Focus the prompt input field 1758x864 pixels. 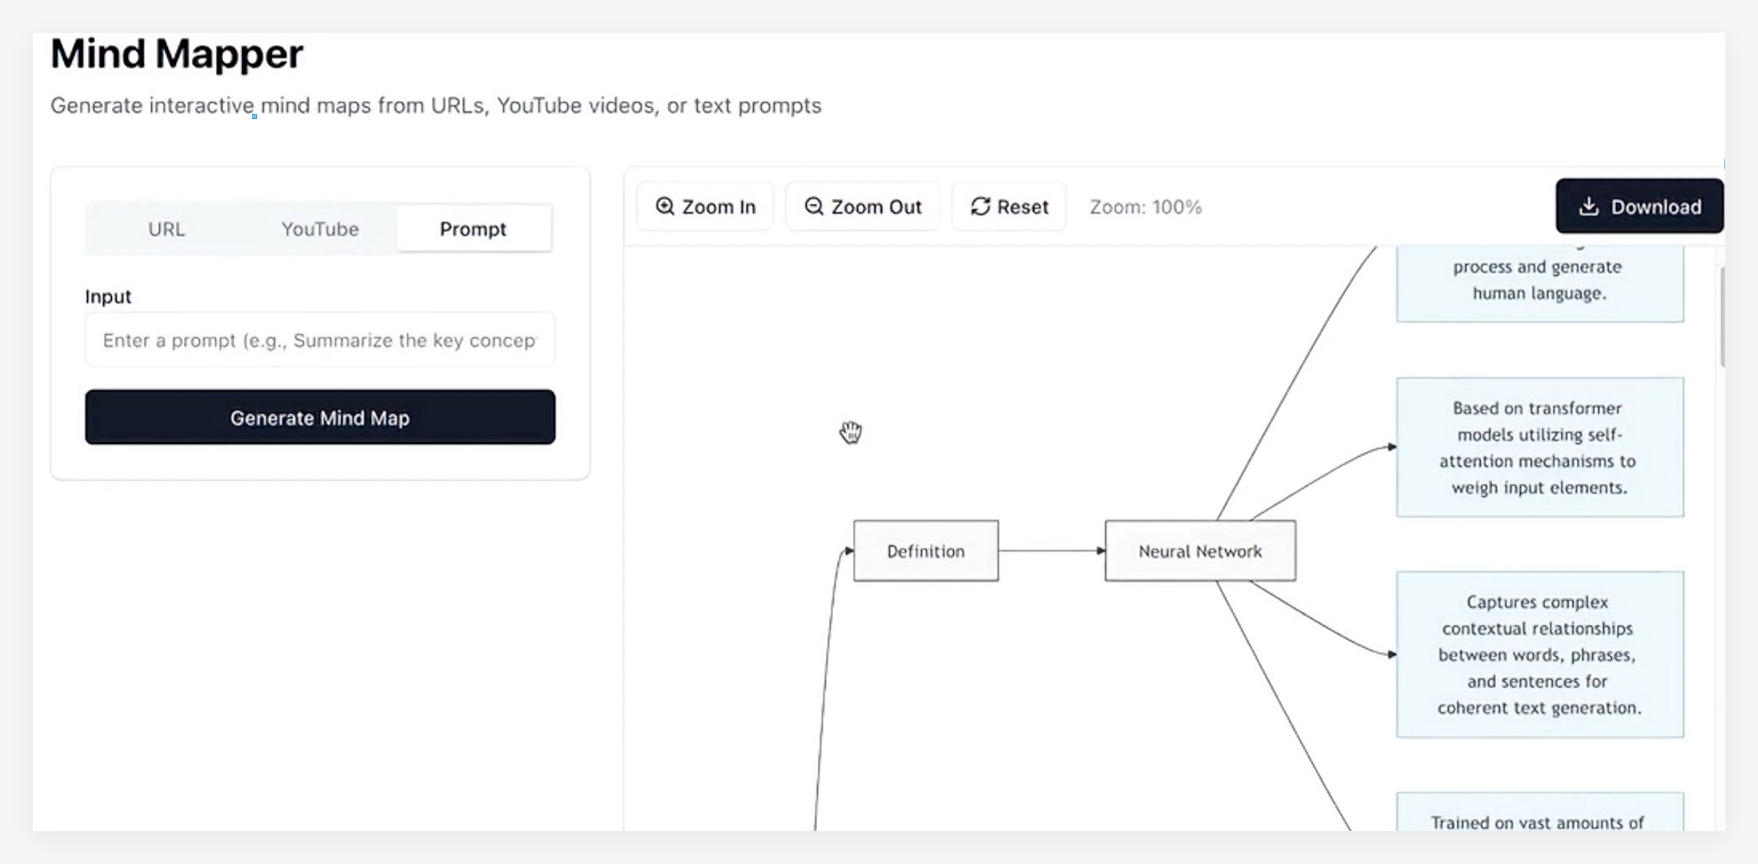click(320, 340)
